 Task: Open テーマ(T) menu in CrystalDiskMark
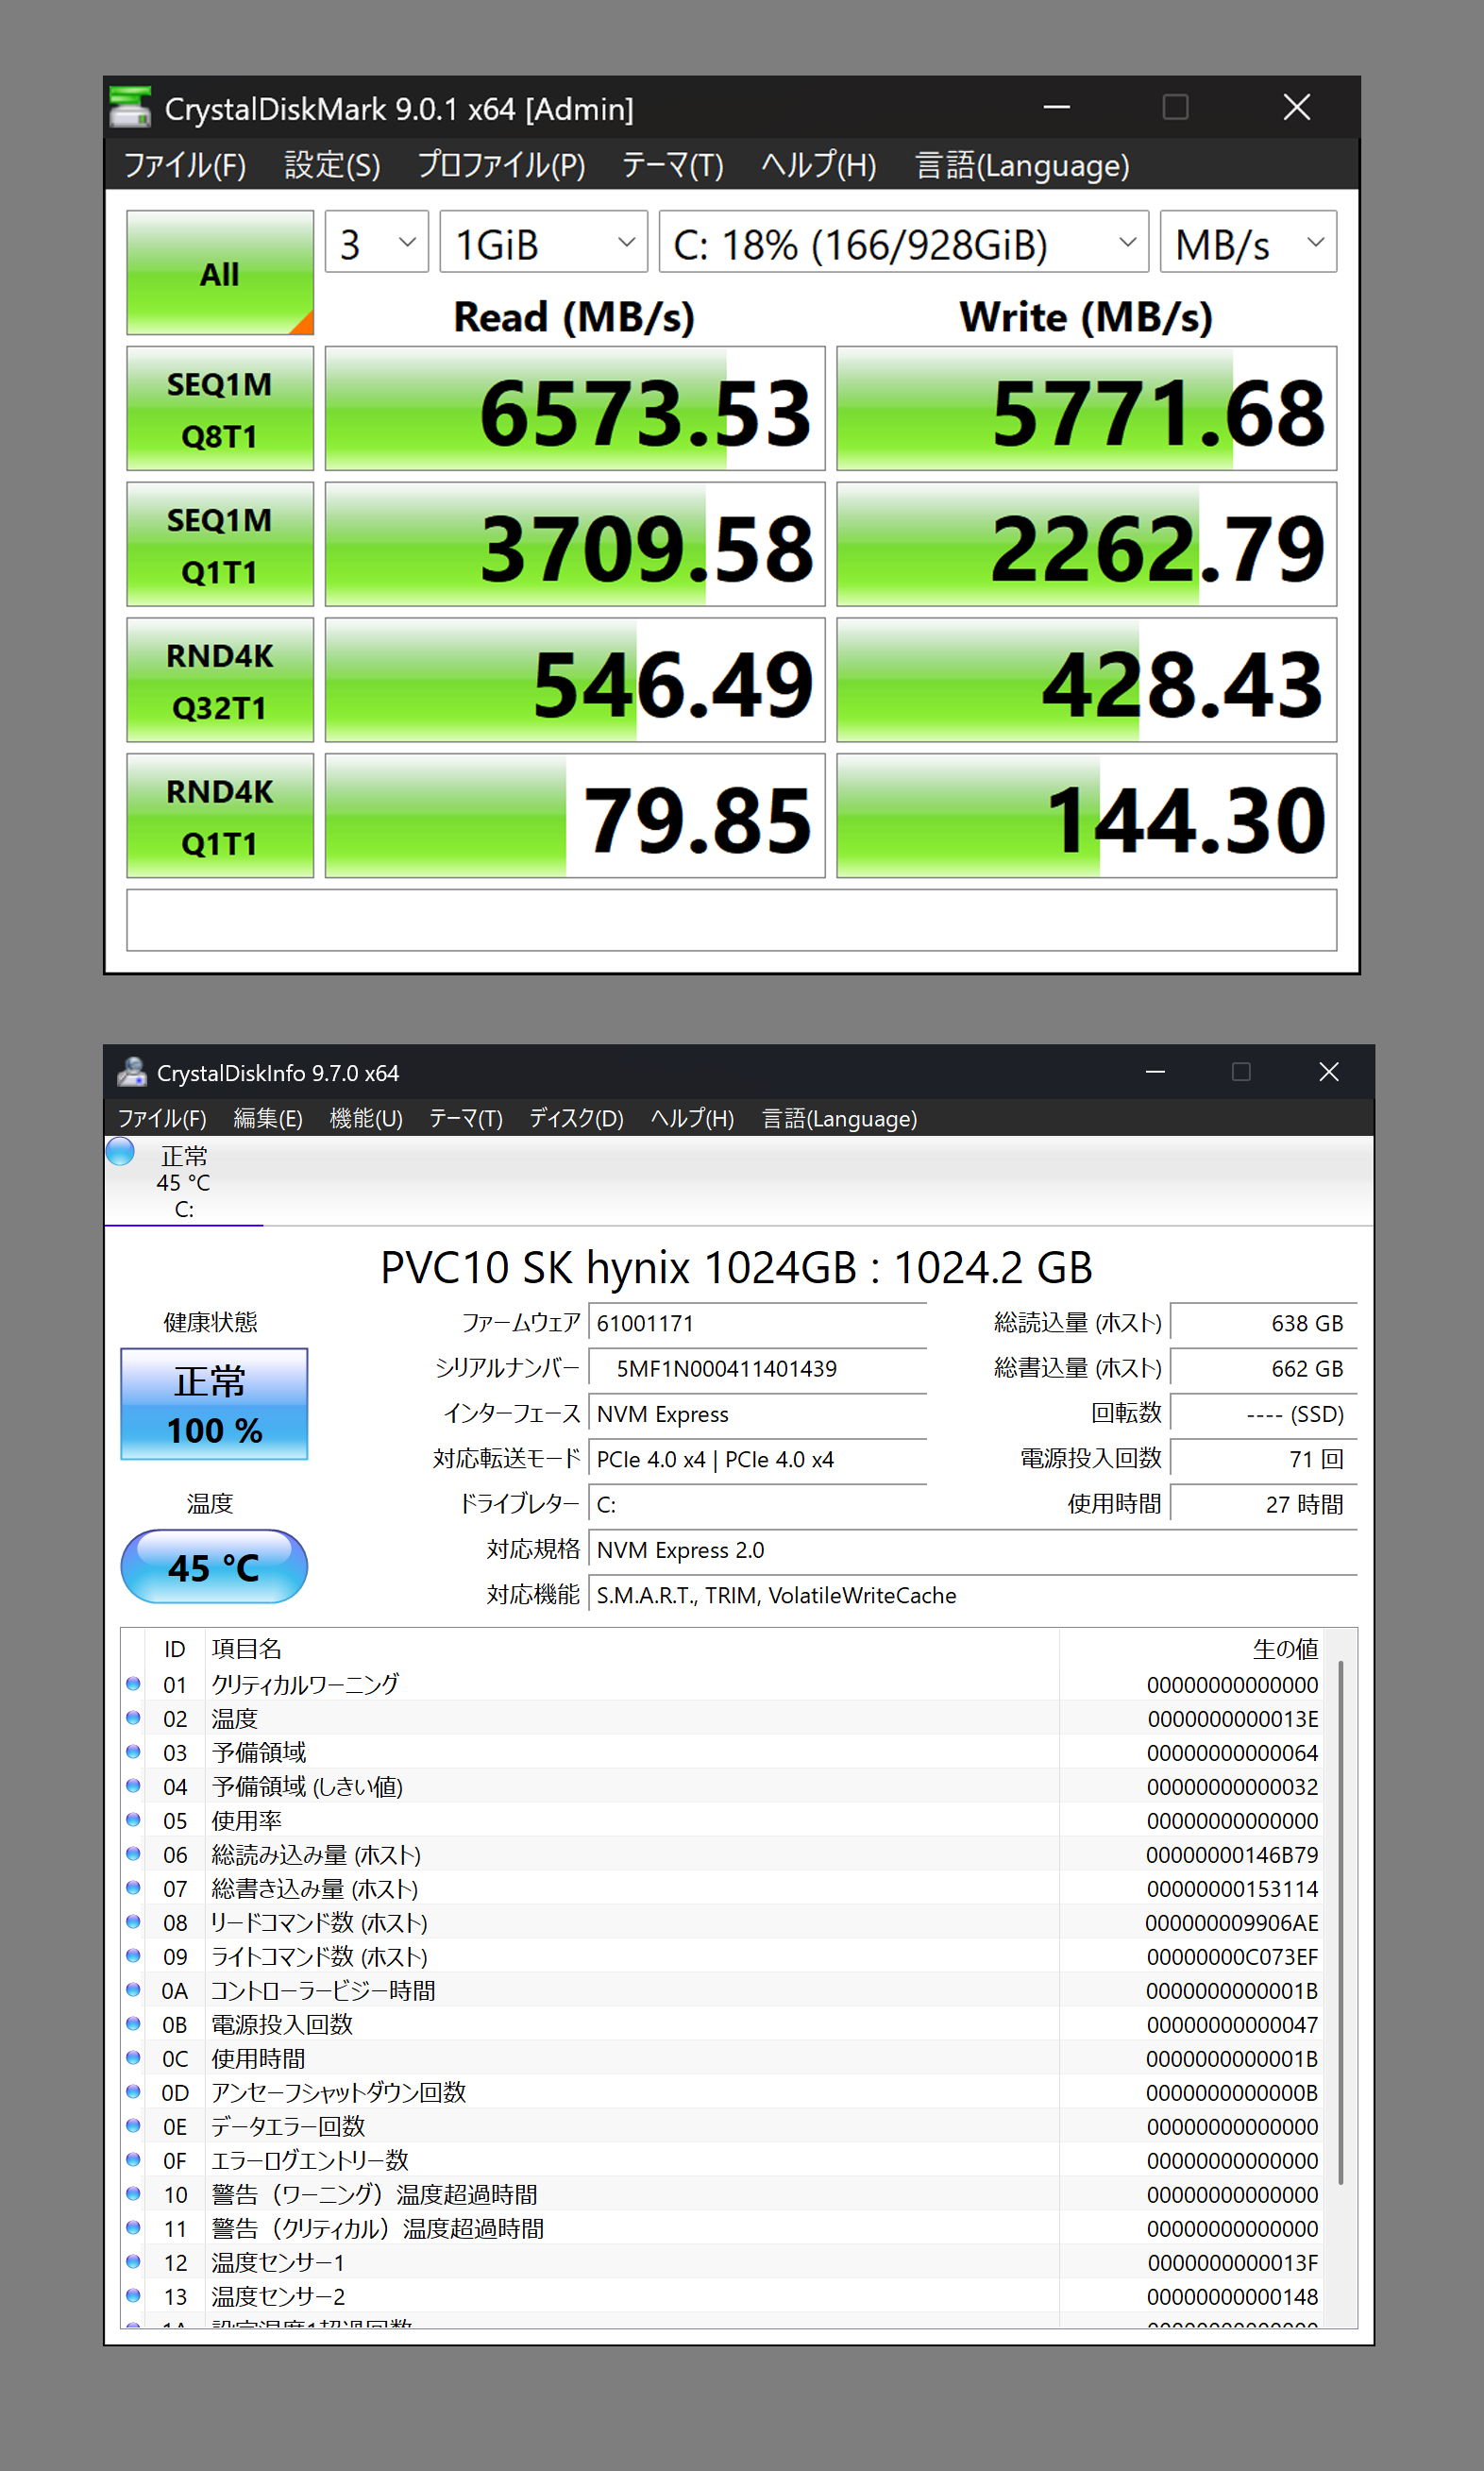pyautogui.click(x=672, y=165)
